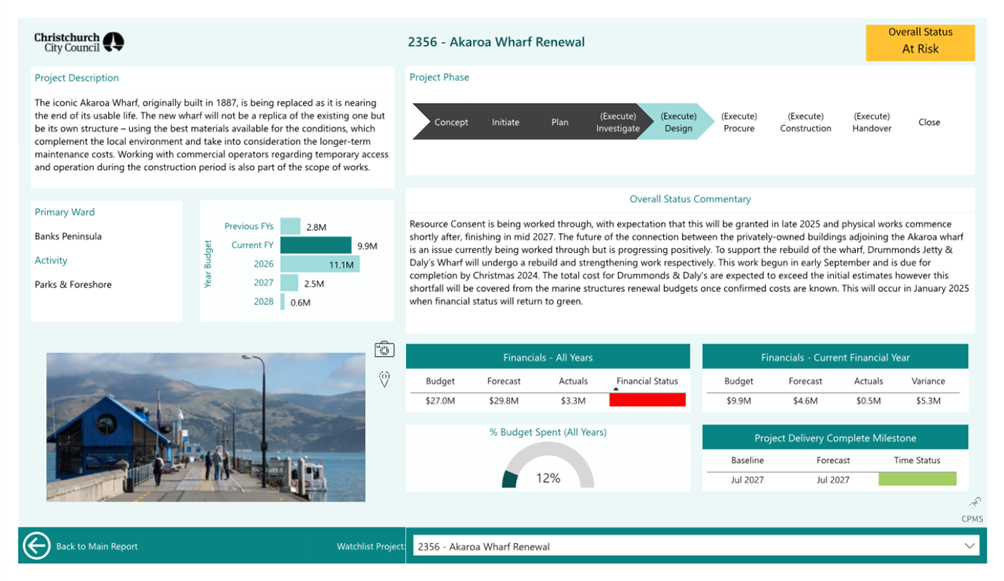Click the Christchurch City Council logo
1004x581 pixels.
pos(79,42)
